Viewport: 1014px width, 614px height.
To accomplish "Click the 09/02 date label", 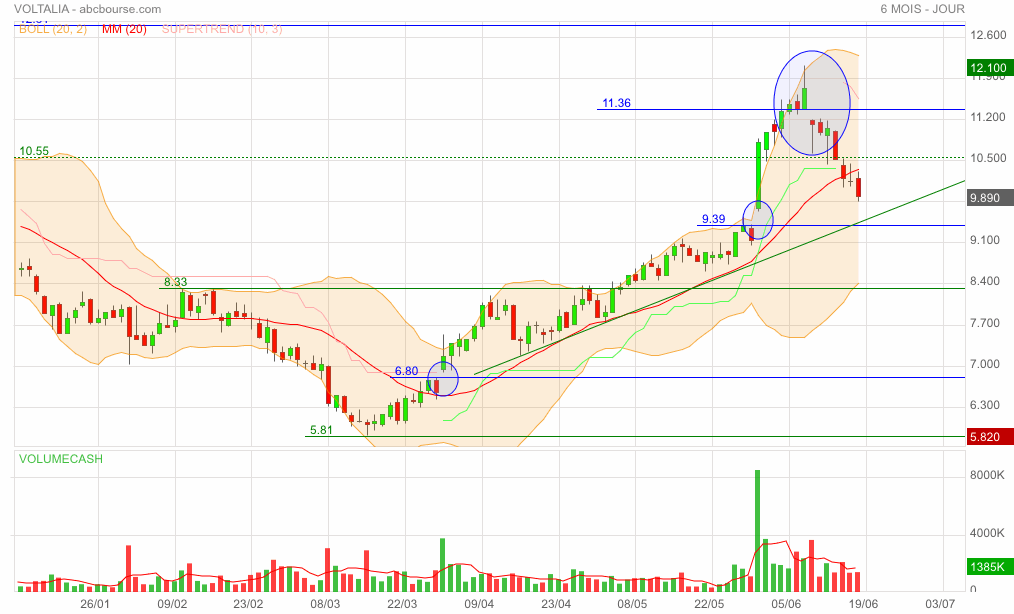I will [172, 604].
